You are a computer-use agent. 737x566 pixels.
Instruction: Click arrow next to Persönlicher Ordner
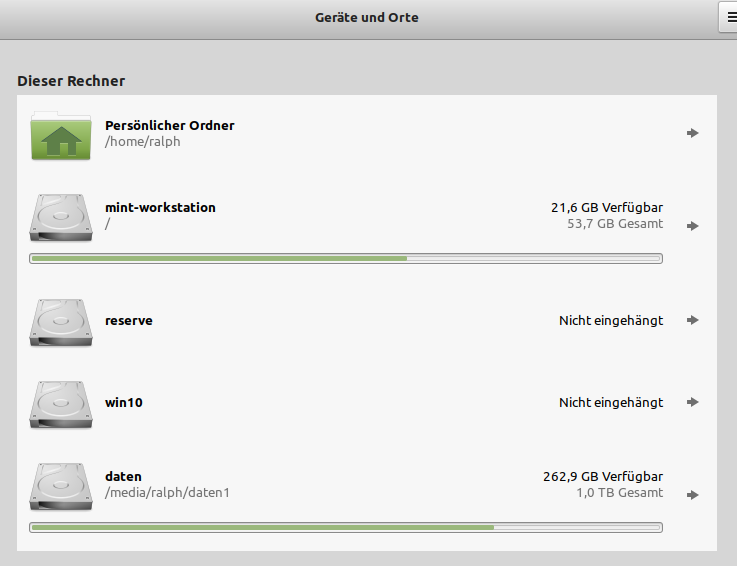[x=692, y=133]
